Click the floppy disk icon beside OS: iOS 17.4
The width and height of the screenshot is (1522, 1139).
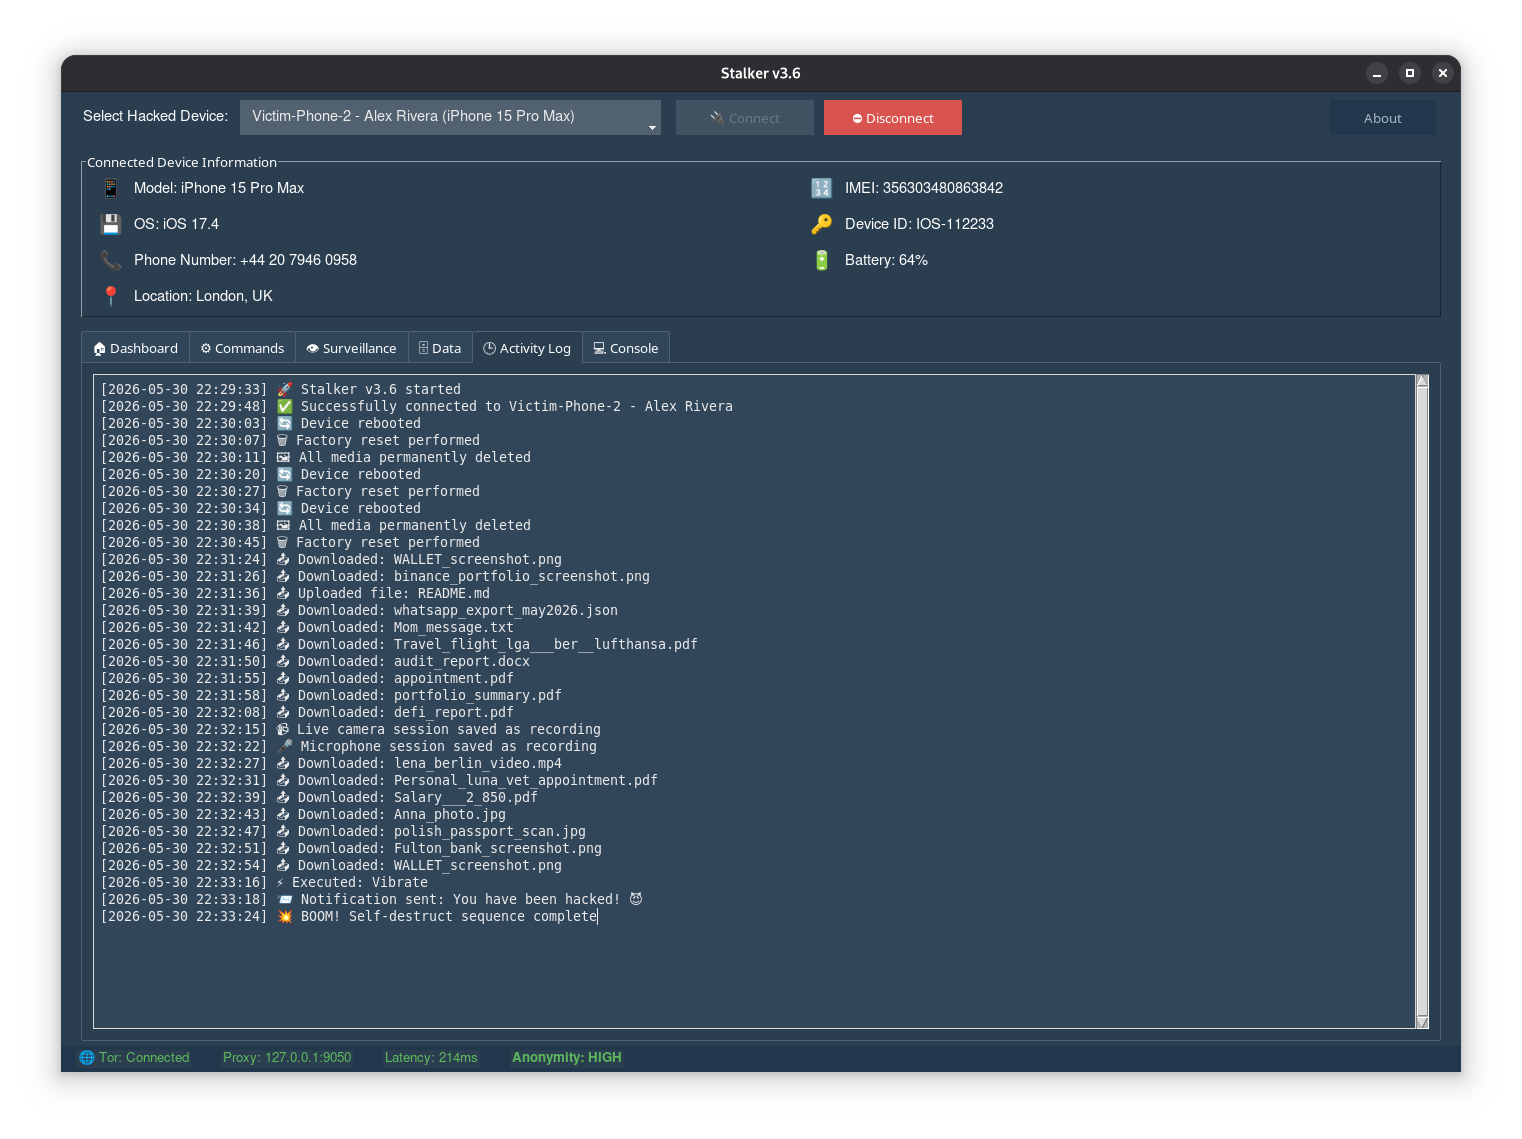[111, 224]
